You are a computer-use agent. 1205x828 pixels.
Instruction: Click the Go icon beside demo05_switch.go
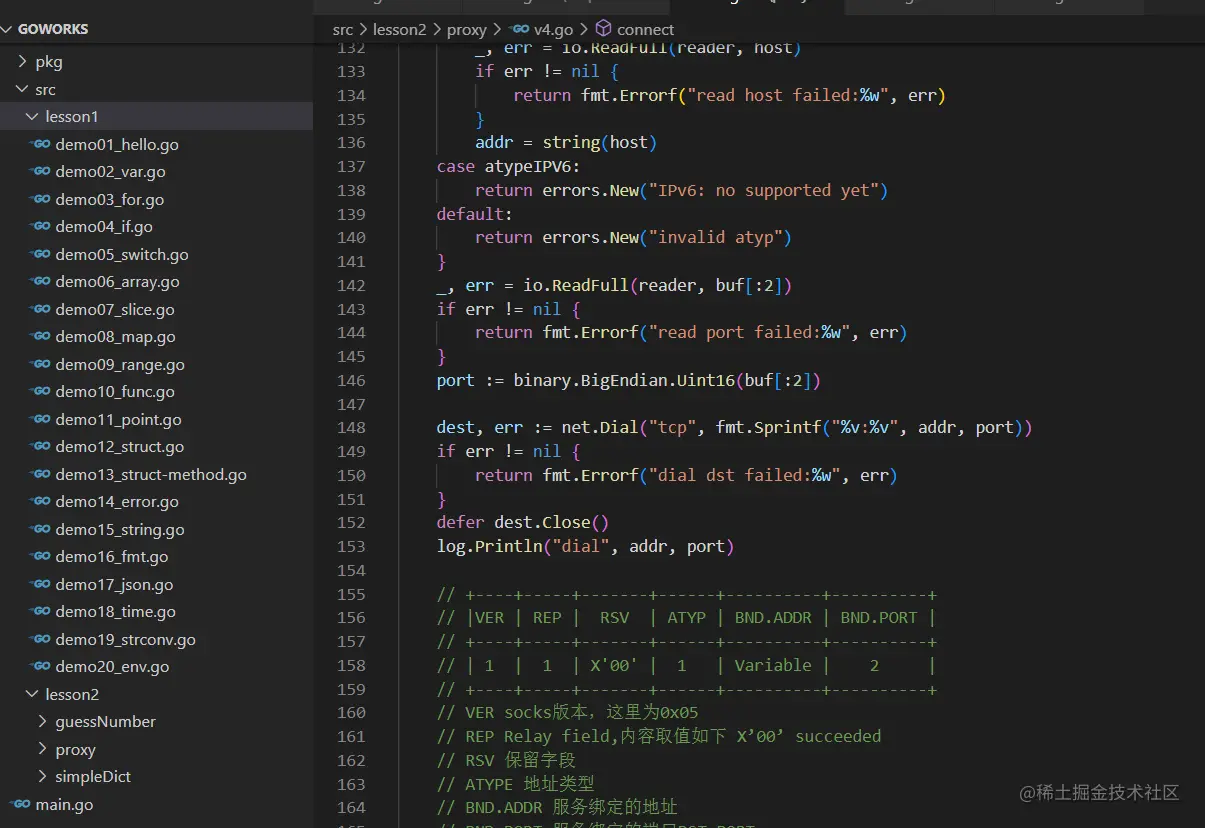[41, 254]
